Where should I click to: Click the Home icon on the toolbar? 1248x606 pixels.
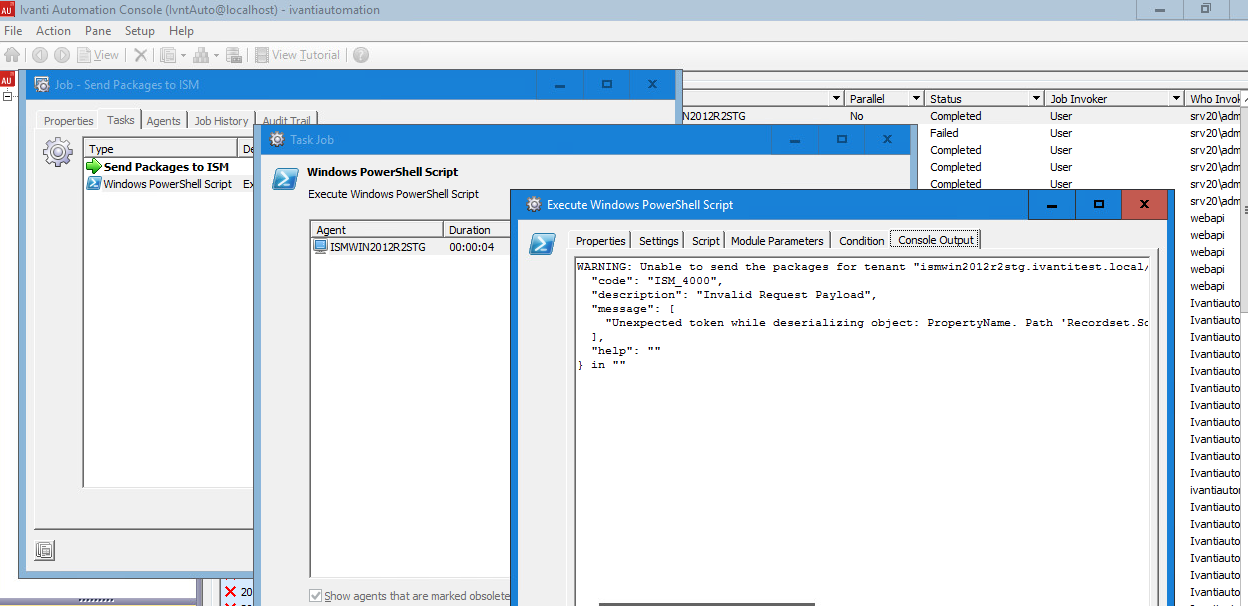tap(13, 54)
